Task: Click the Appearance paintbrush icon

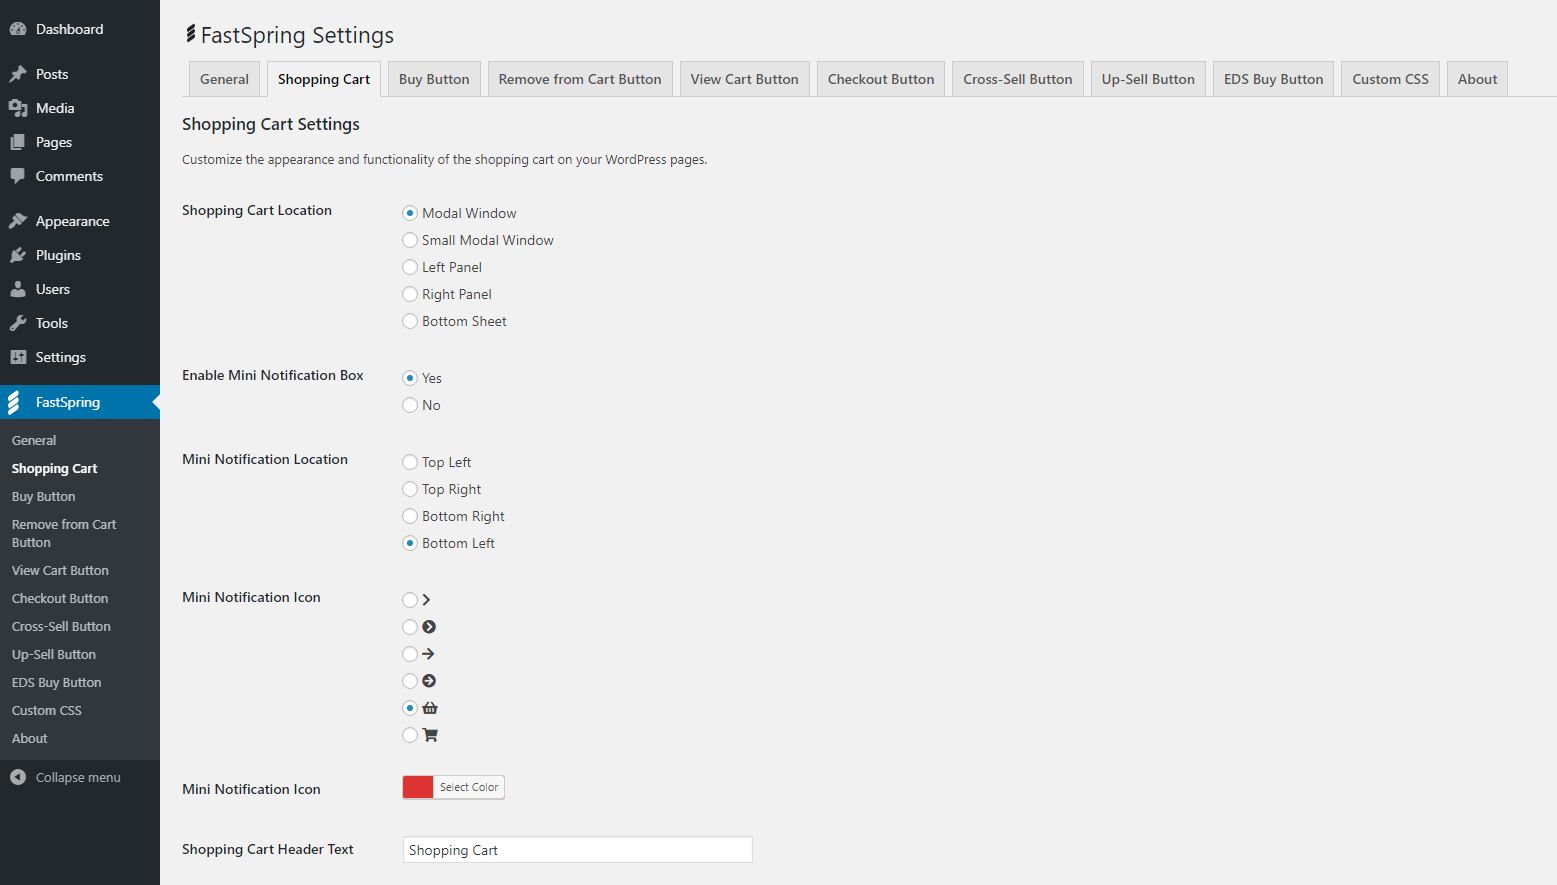Action: pos(18,221)
